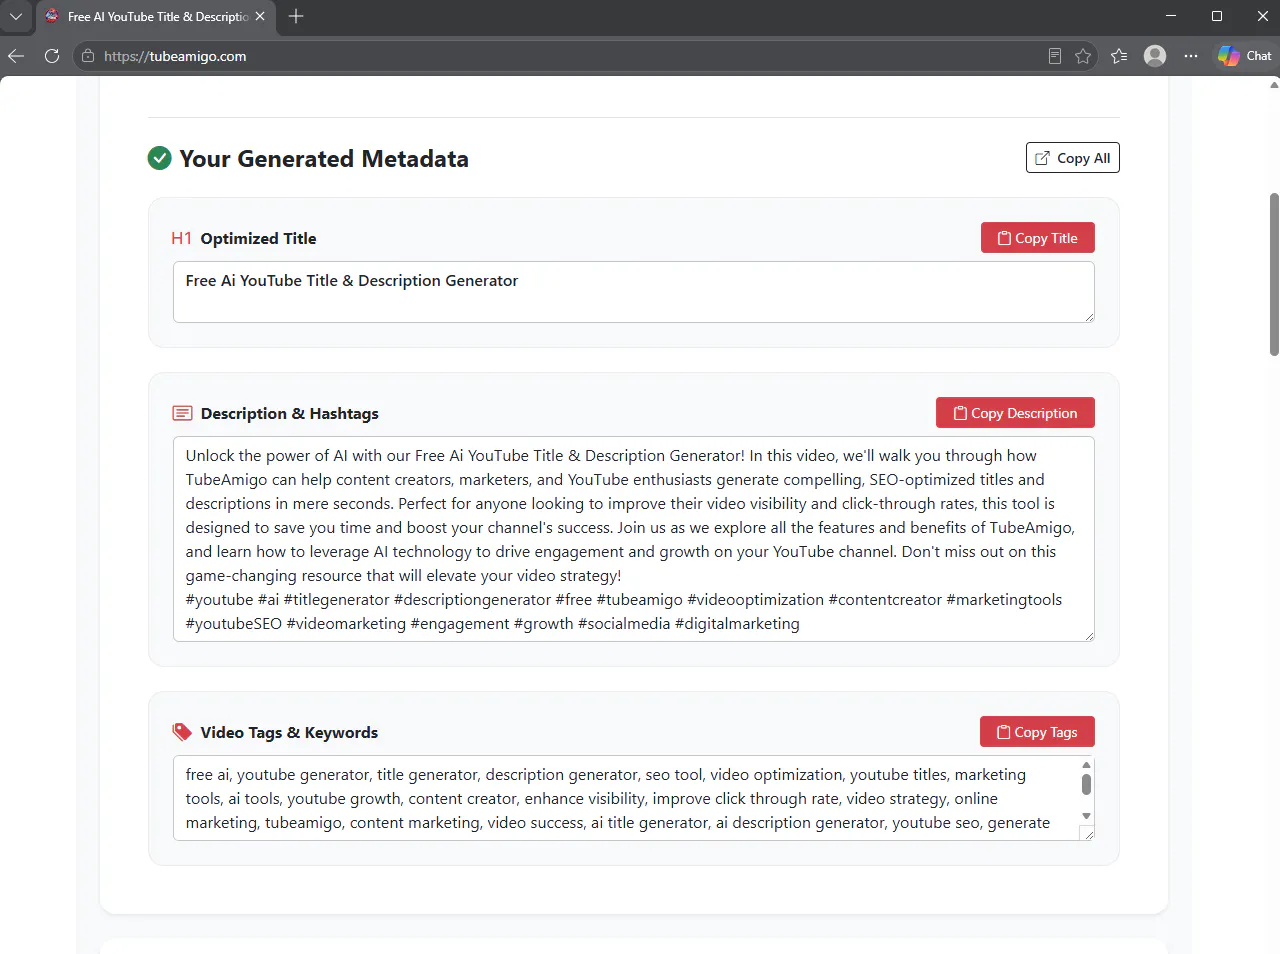The height and width of the screenshot is (954, 1280).
Task: Click the page vertical scrollbar thumb
Action: click(1274, 274)
